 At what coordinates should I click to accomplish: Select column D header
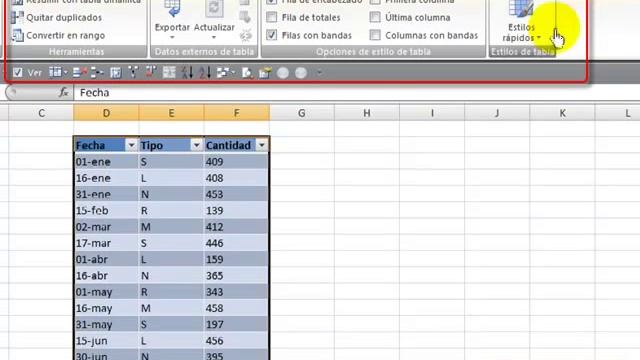point(106,113)
